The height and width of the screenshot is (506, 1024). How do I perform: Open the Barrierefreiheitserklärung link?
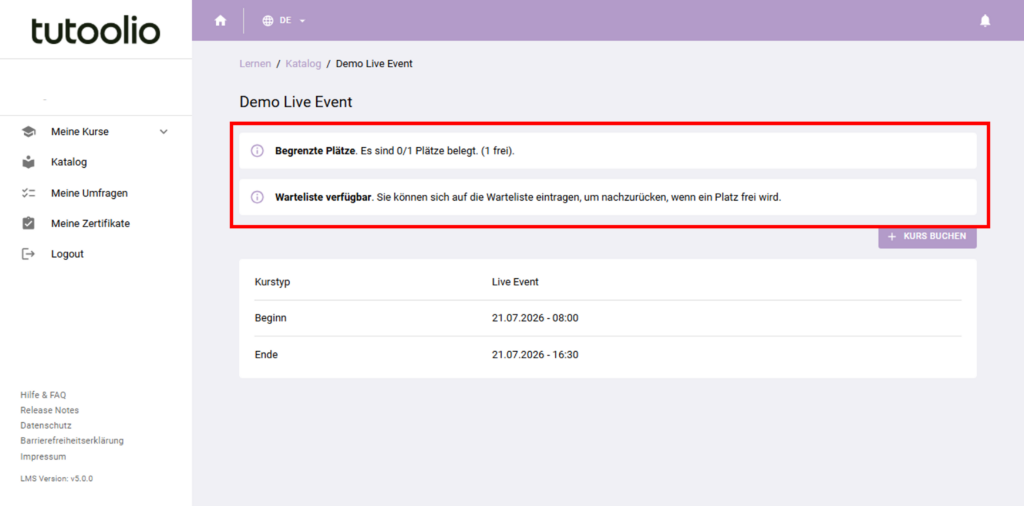[72, 440]
